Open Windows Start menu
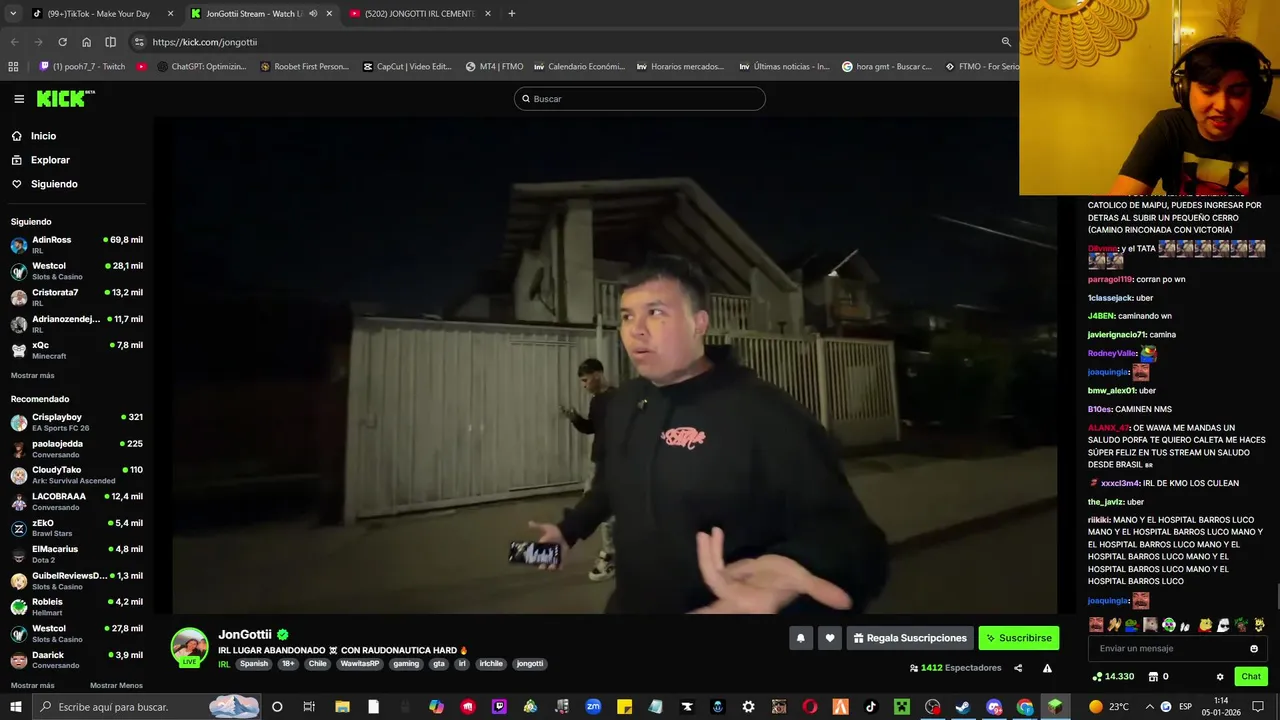This screenshot has width=1280, height=720. pos(16,707)
